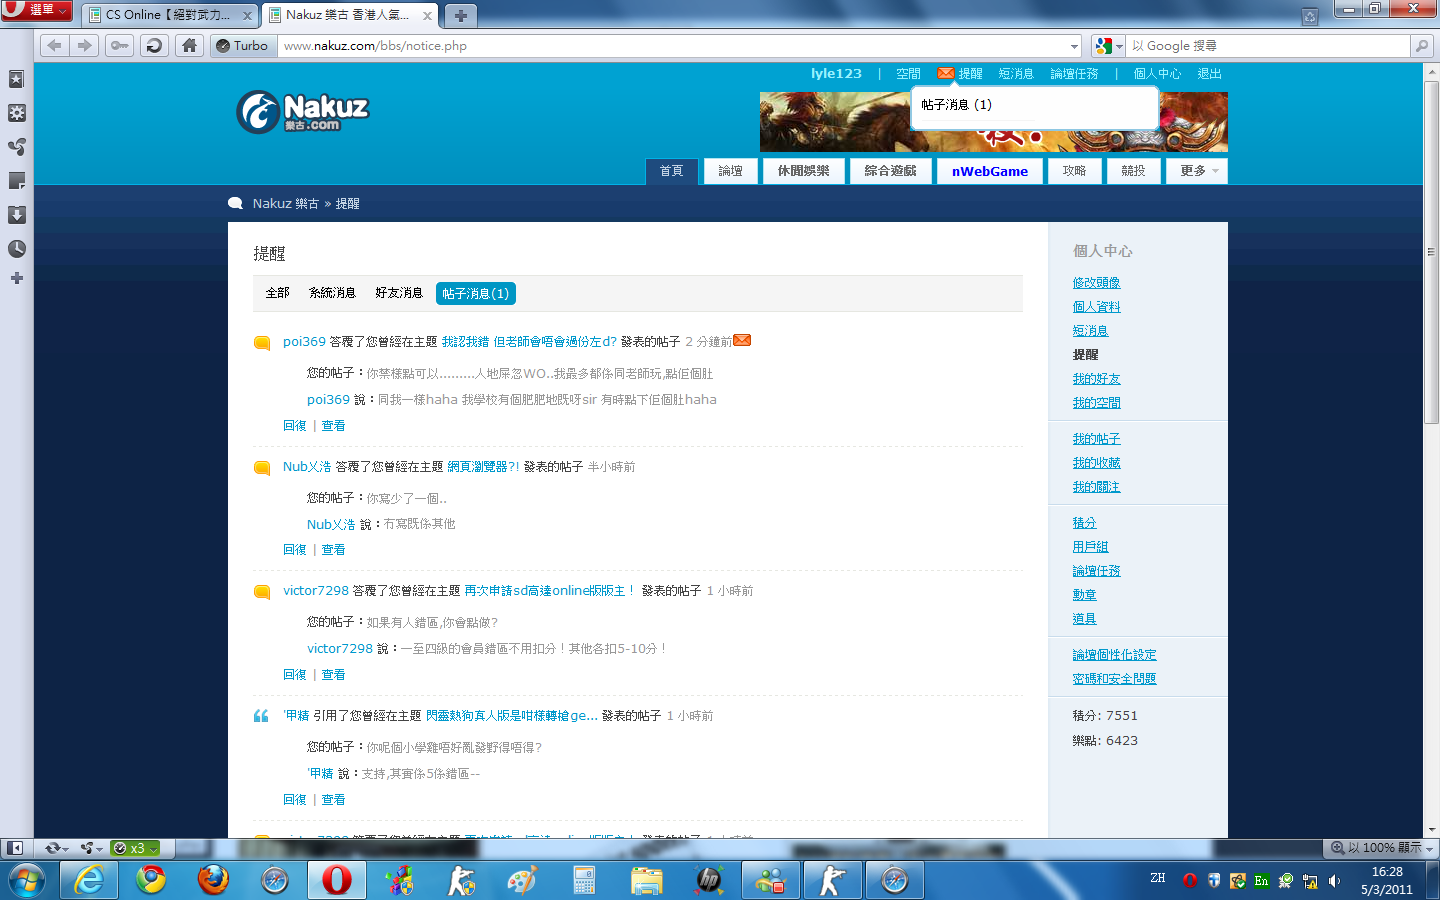Open the Bookmarks star panel in sidebar
The image size is (1440, 900).
(x=16, y=79)
